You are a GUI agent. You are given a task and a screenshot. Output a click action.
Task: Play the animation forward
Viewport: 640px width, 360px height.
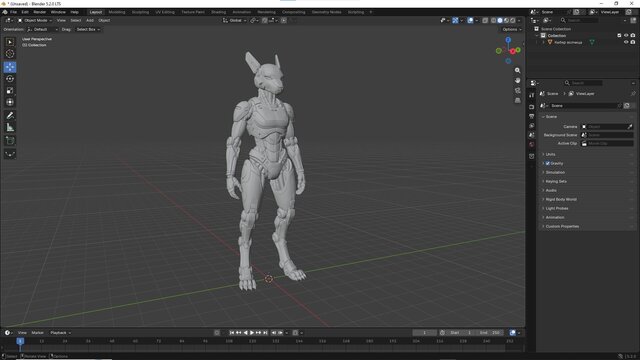coord(252,333)
